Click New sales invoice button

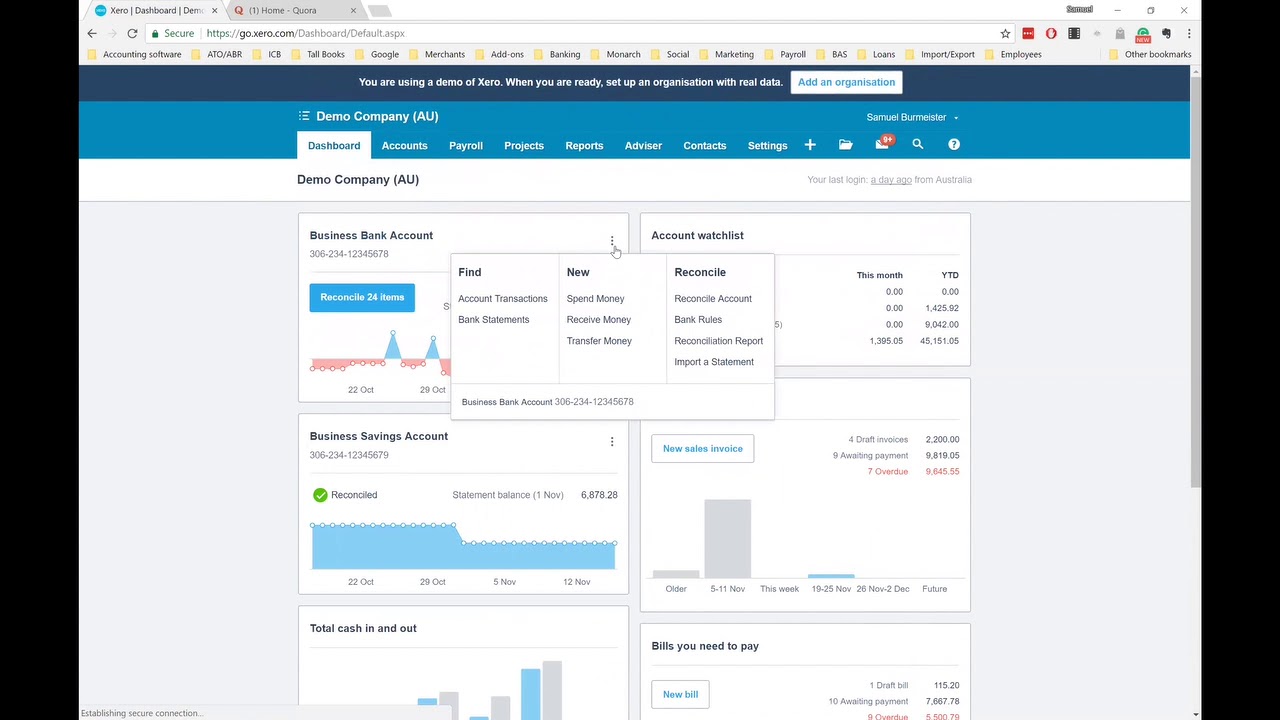(x=703, y=449)
